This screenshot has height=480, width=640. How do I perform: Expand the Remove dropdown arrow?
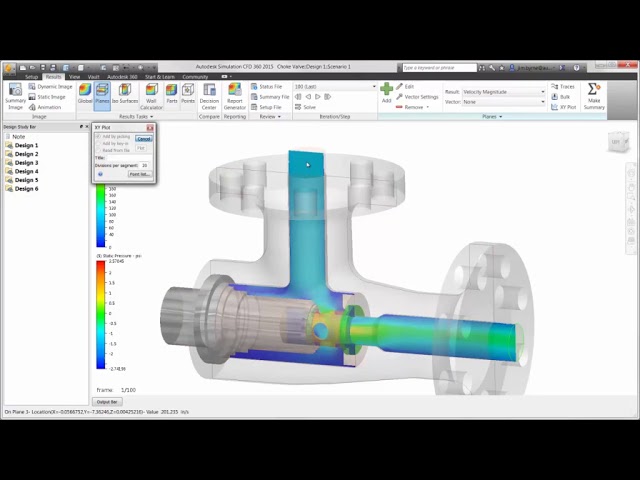coord(428,107)
